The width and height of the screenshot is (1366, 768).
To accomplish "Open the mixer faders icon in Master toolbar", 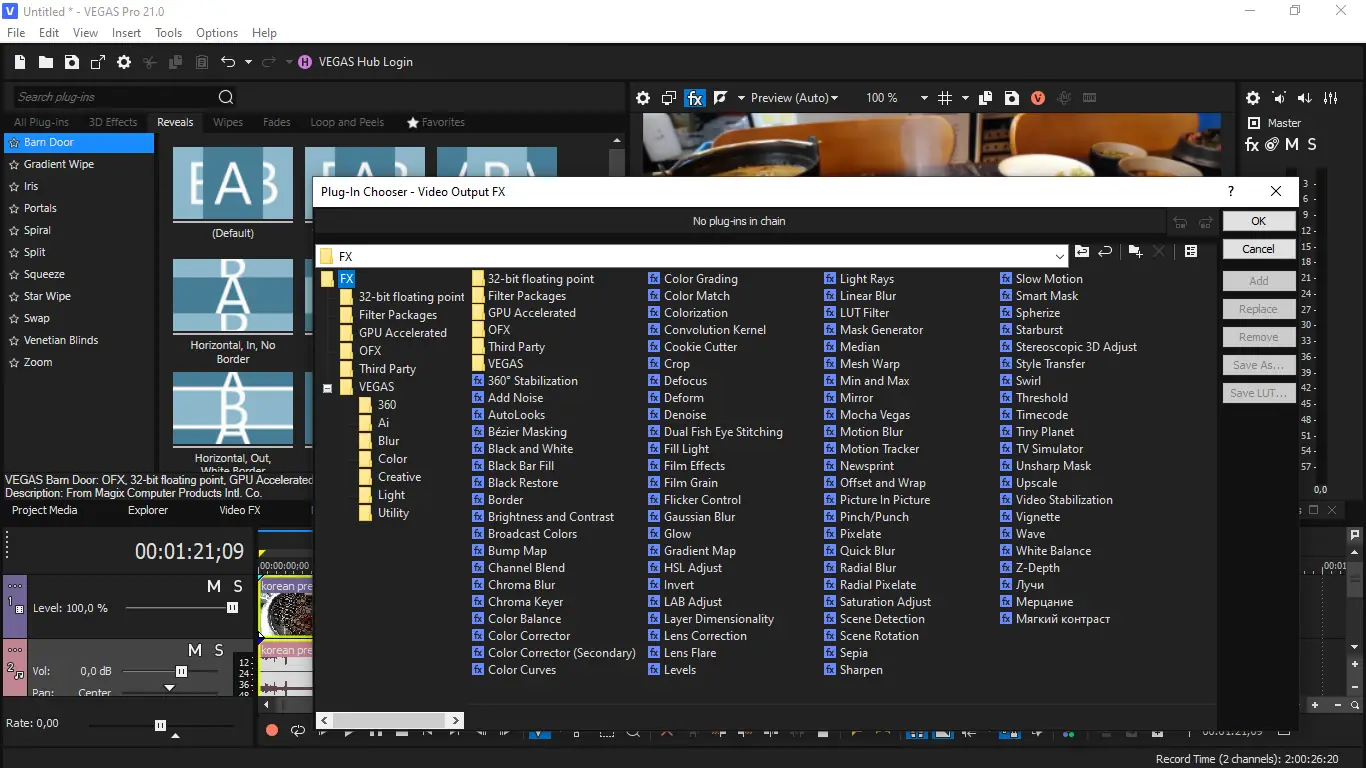I will coord(1331,98).
